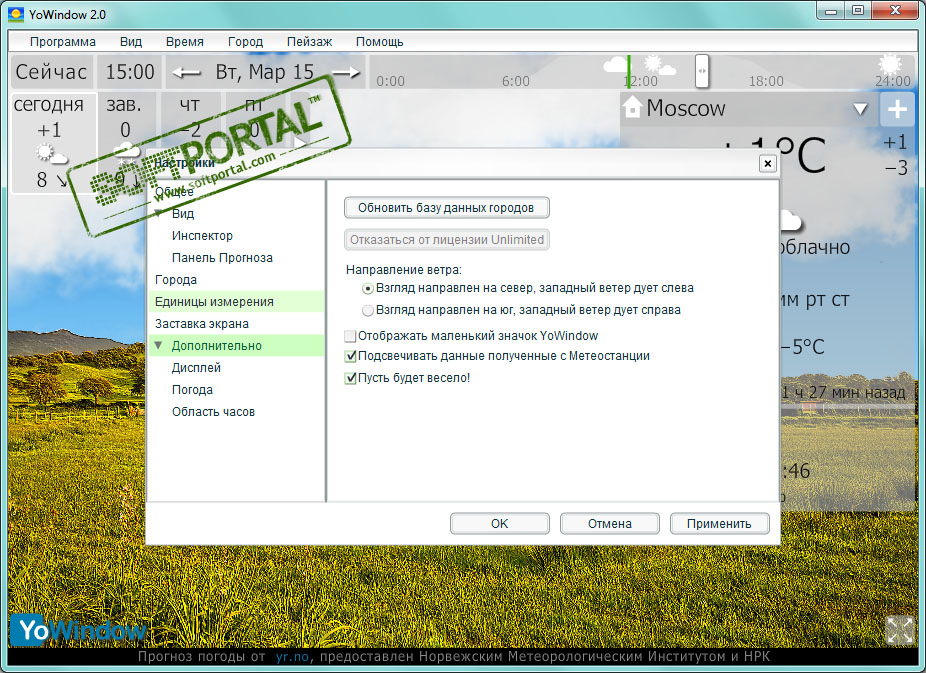926x673 pixels.
Task: Click the 6:00 mark on the timeline
Action: (516, 81)
